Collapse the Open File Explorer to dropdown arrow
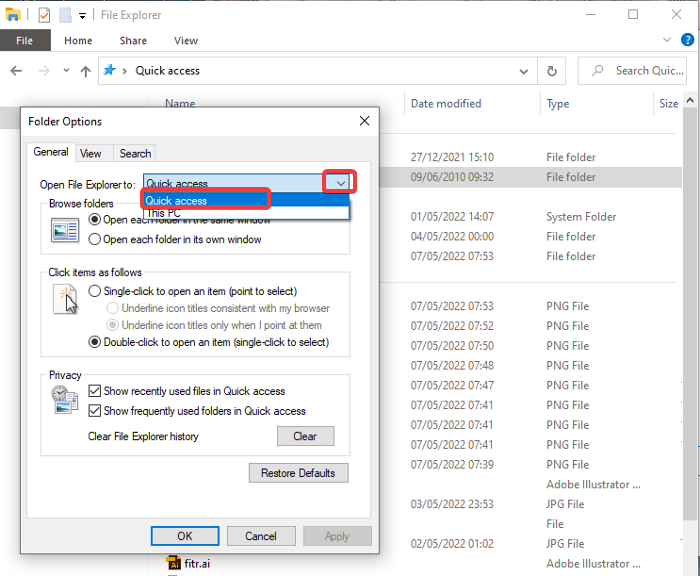 (340, 183)
